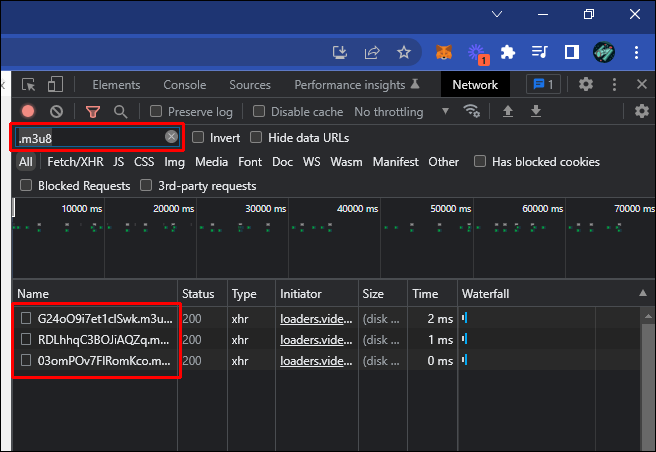Screen dimensions: 656x452
Task: Click the import HAR file upload icon
Action: pos(508,112)
